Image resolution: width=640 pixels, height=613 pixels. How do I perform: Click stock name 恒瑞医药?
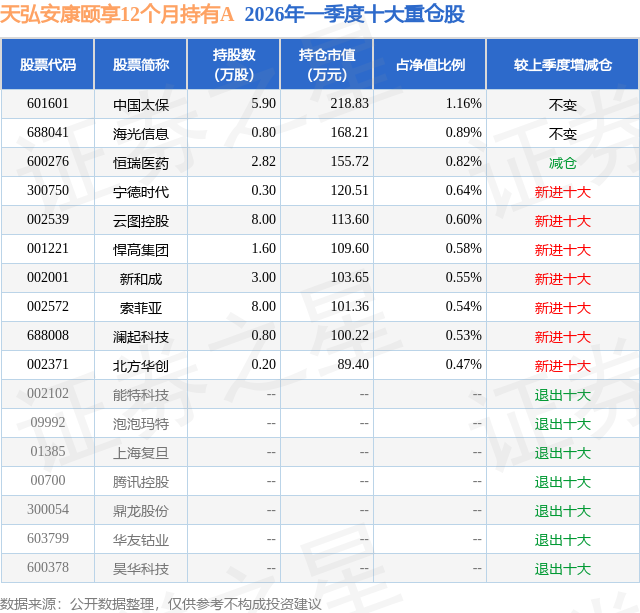(x=141, y=163)
